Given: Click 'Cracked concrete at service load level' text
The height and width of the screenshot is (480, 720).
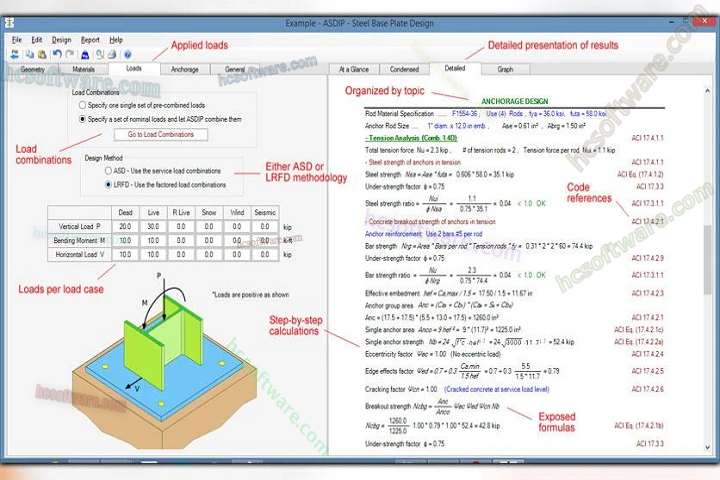Looking at the screenshot, I should pyautogui.click(x=496, y=389).
